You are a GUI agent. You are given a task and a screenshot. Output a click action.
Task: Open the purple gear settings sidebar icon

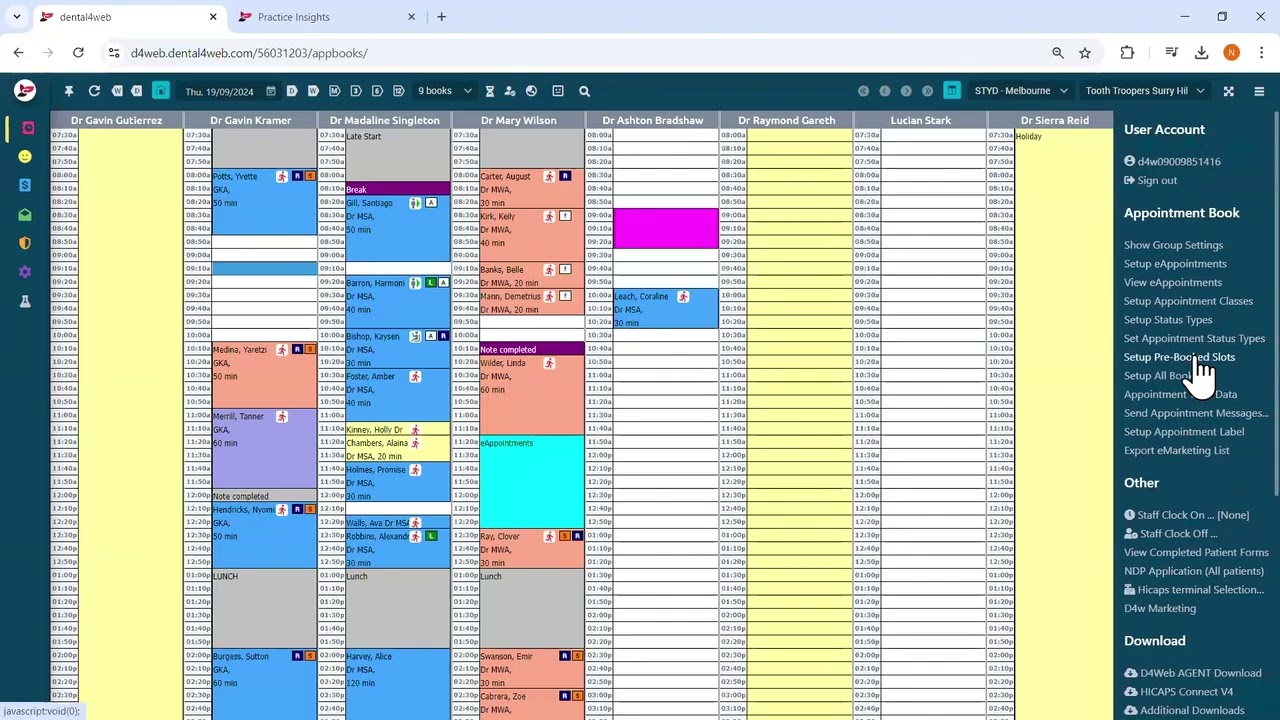25,272
